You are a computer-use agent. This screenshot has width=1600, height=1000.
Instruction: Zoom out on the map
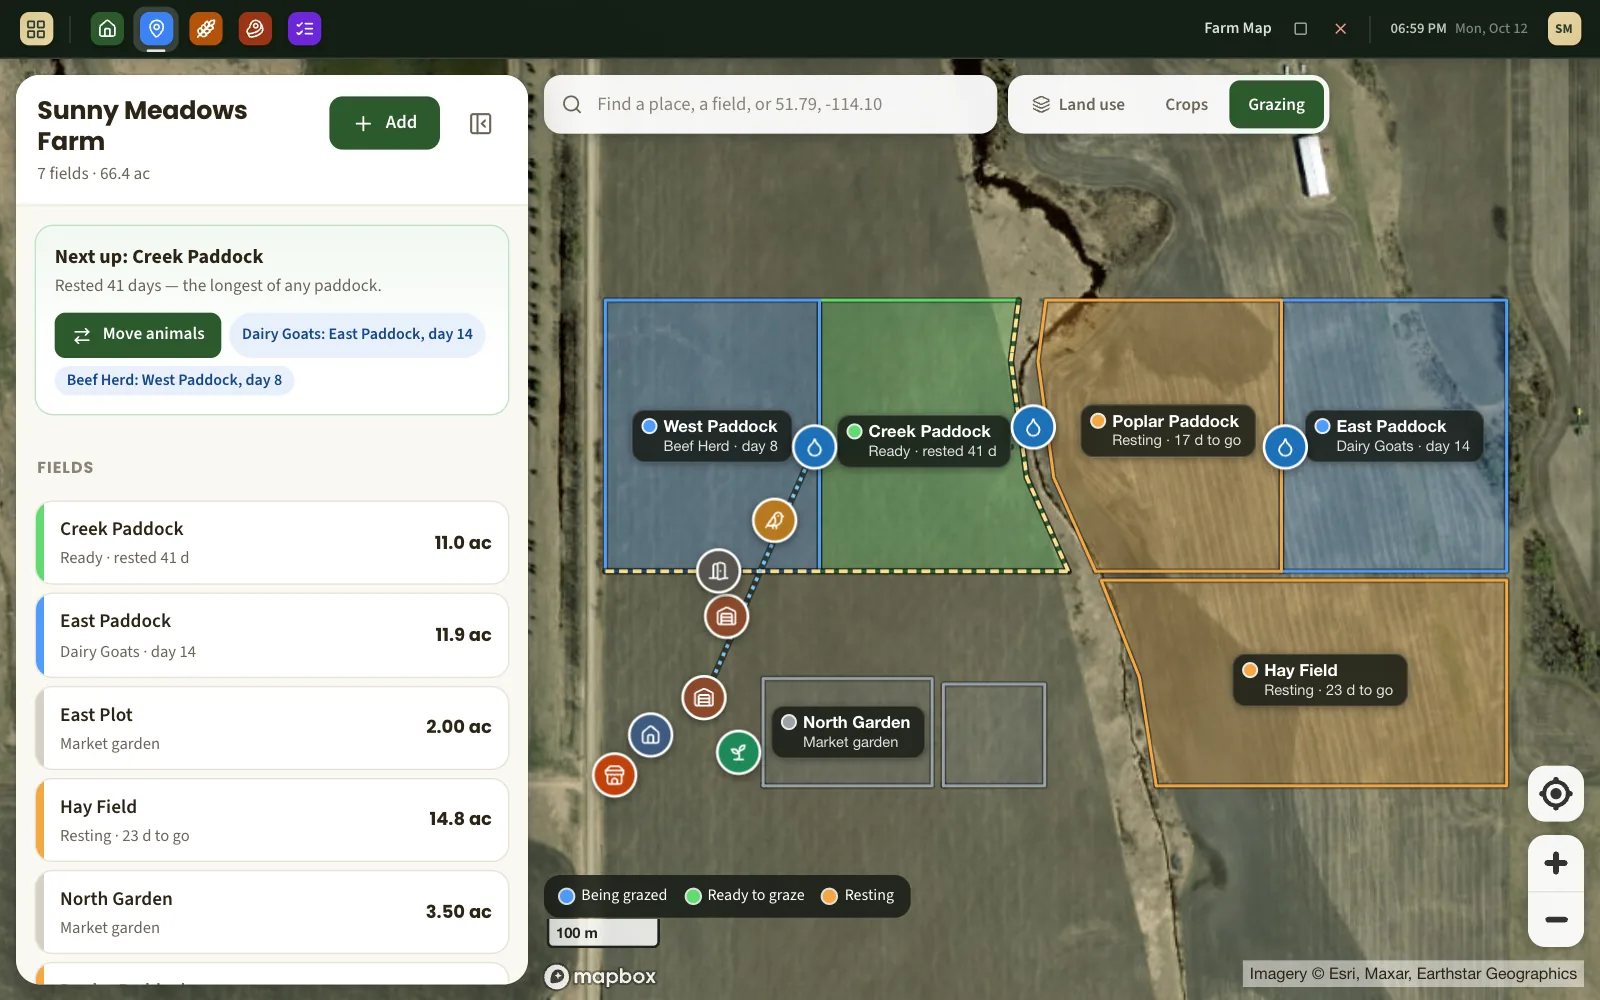pos(1555,920)
